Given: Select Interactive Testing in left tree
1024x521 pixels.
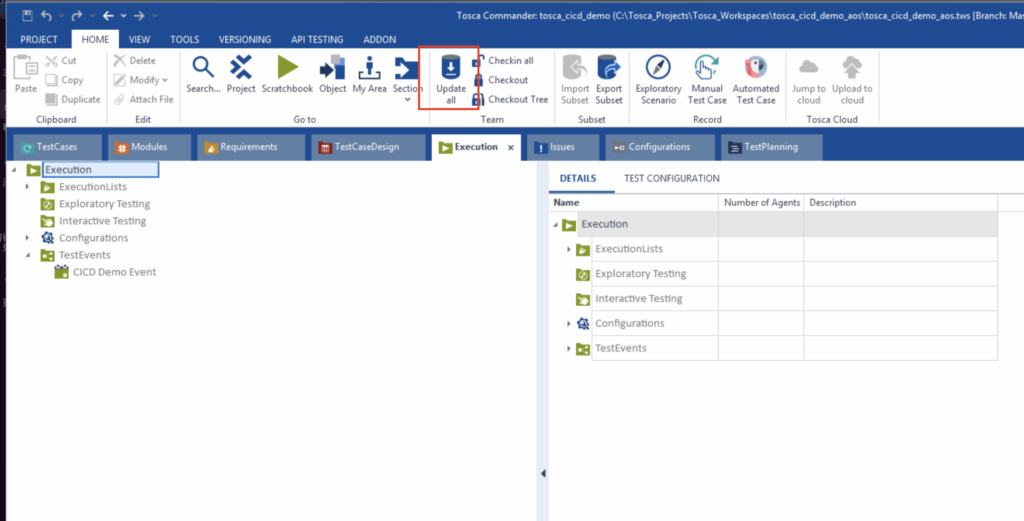Looking at the screenshot, I should tap(103, 221).
